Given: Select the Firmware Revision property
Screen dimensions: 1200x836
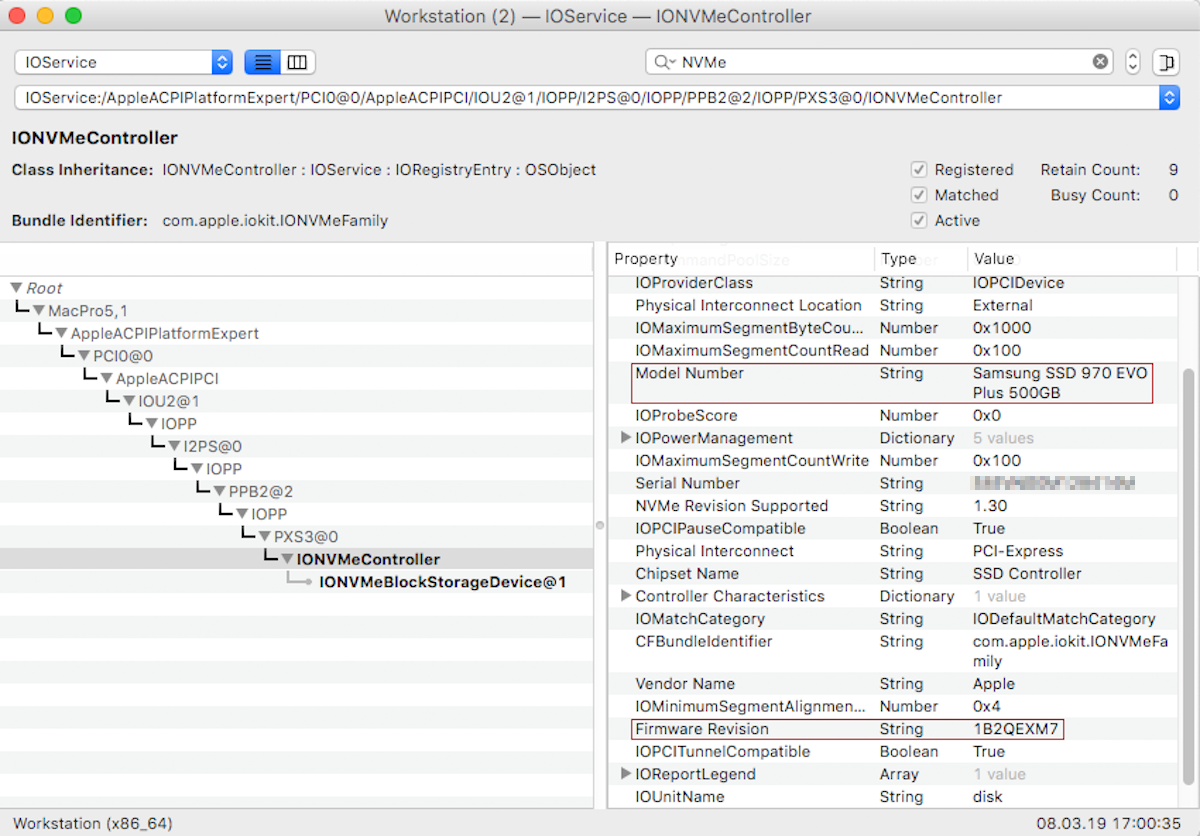Looking at the screenshot, I should [x=893, y=729].
